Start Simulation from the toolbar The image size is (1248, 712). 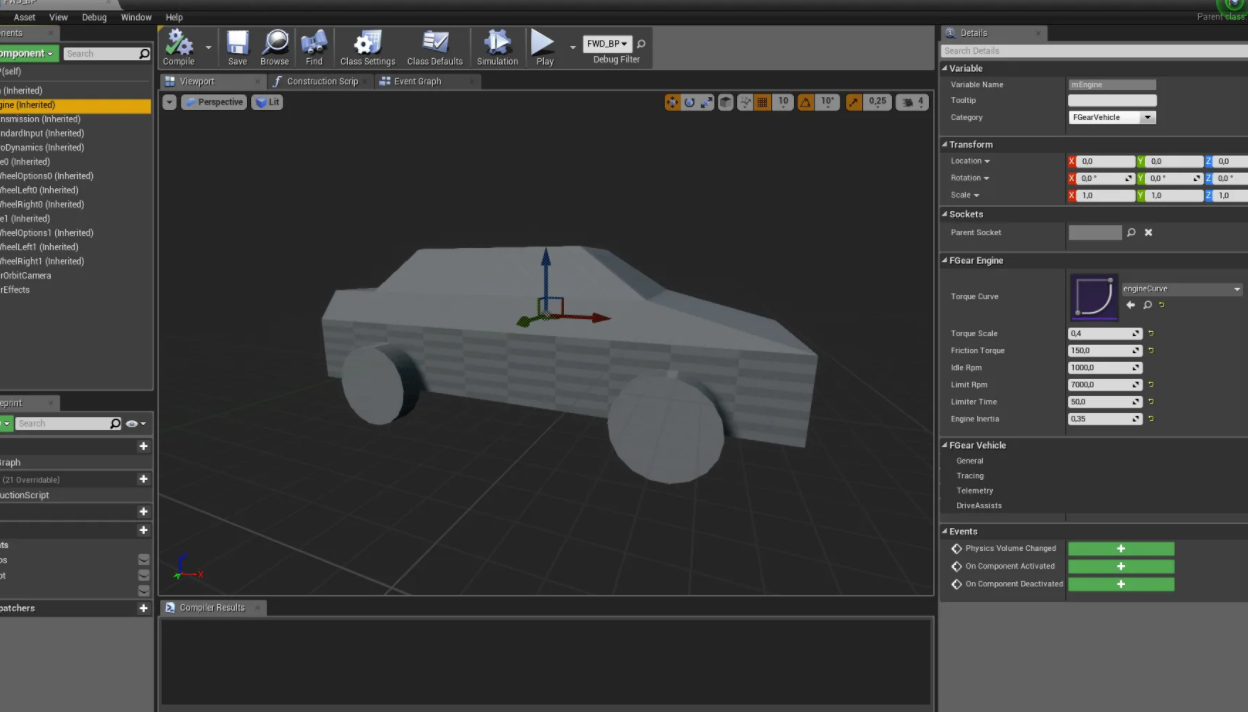tap(497, 48)
